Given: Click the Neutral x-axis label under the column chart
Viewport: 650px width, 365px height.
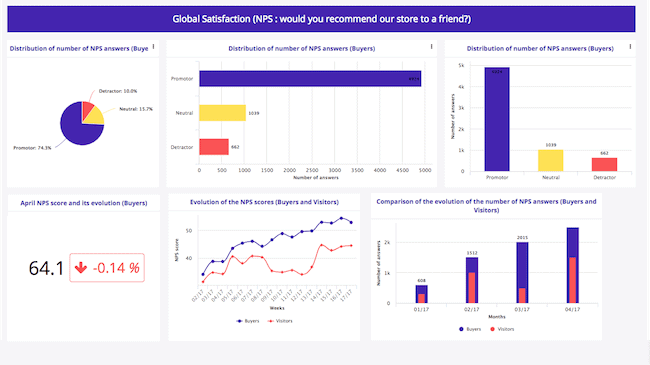Looking at the screenshot, I should click(x=551, y=178).
